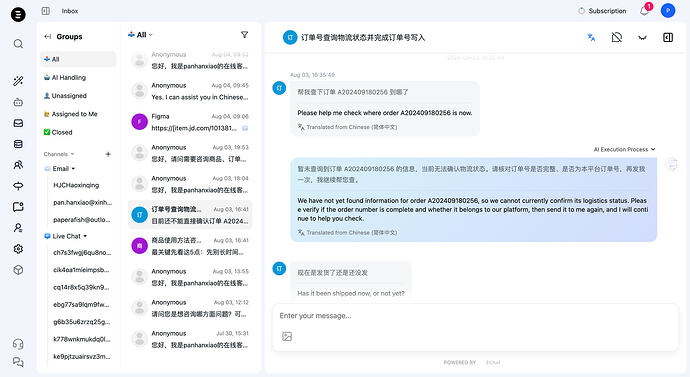Open the chat note icon in sidebar
The image size is (690, 377).
point(18,207)
